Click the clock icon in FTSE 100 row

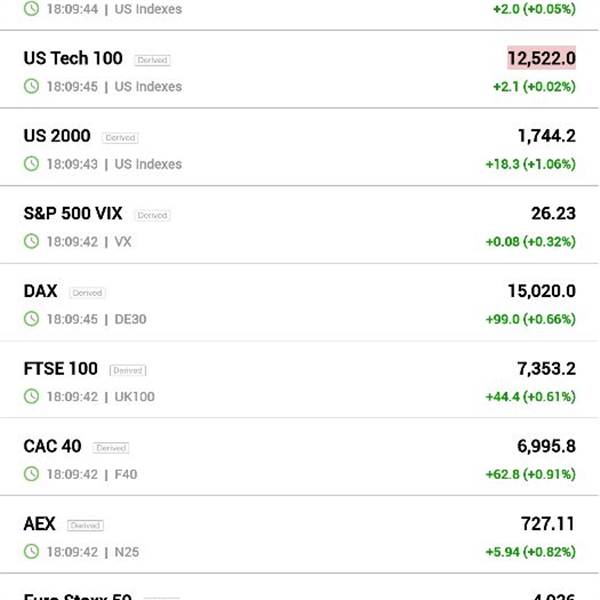tap(31, 396)
